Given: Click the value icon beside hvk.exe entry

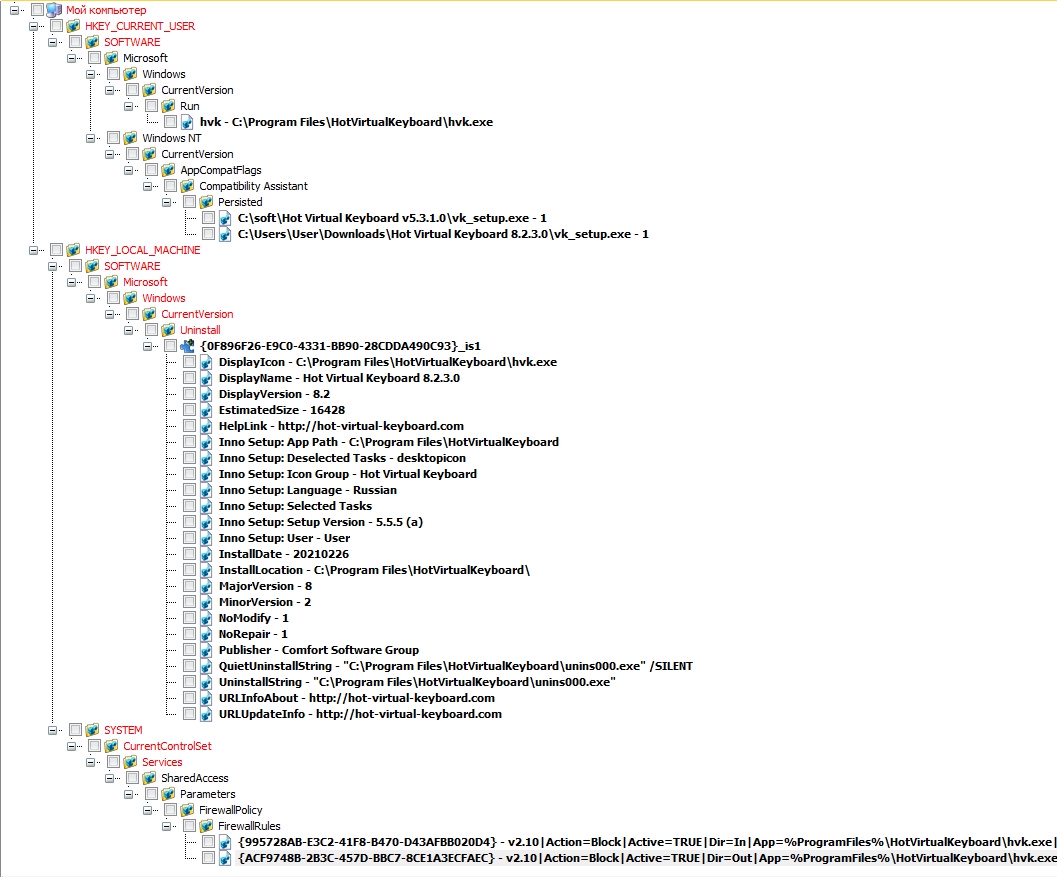Looking at the screenshot, I should (x=187, y=122).
